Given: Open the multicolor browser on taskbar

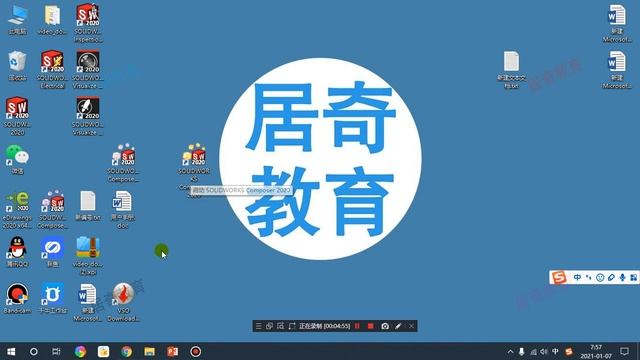Looking at the screenshot, I should point(80,351).
